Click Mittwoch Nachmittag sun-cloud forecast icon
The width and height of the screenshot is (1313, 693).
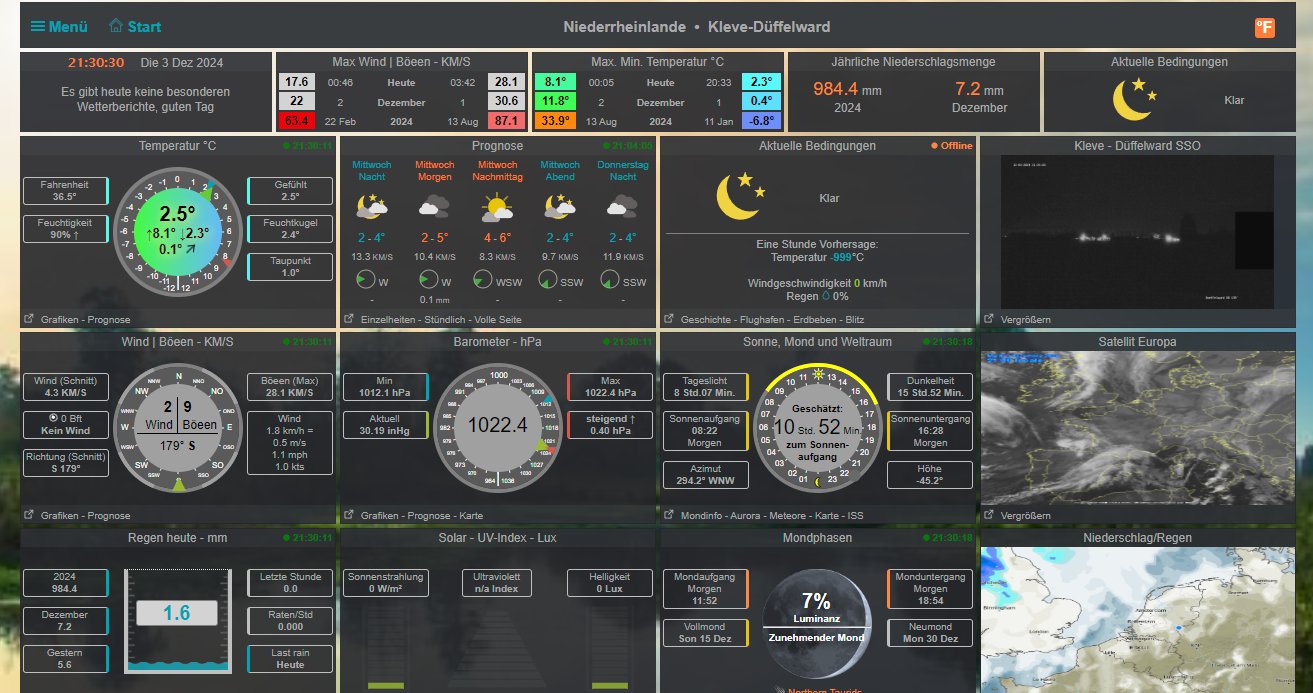point(497,207)
